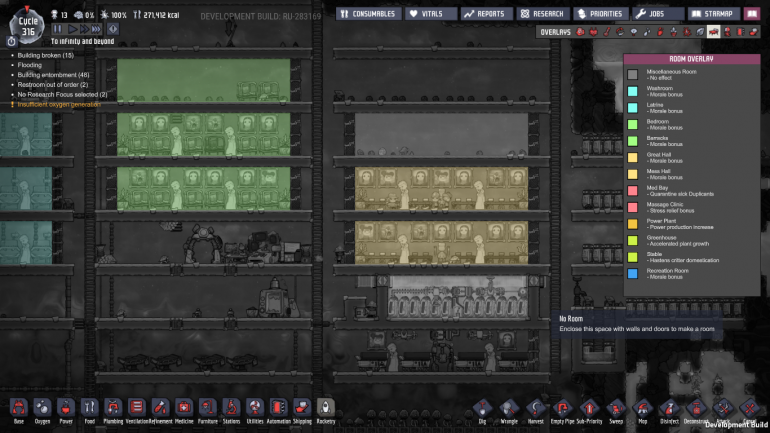This screenshot has width=770, height=433.
Task: Set game speed to fastest
Action: click(x=96, y=29)
